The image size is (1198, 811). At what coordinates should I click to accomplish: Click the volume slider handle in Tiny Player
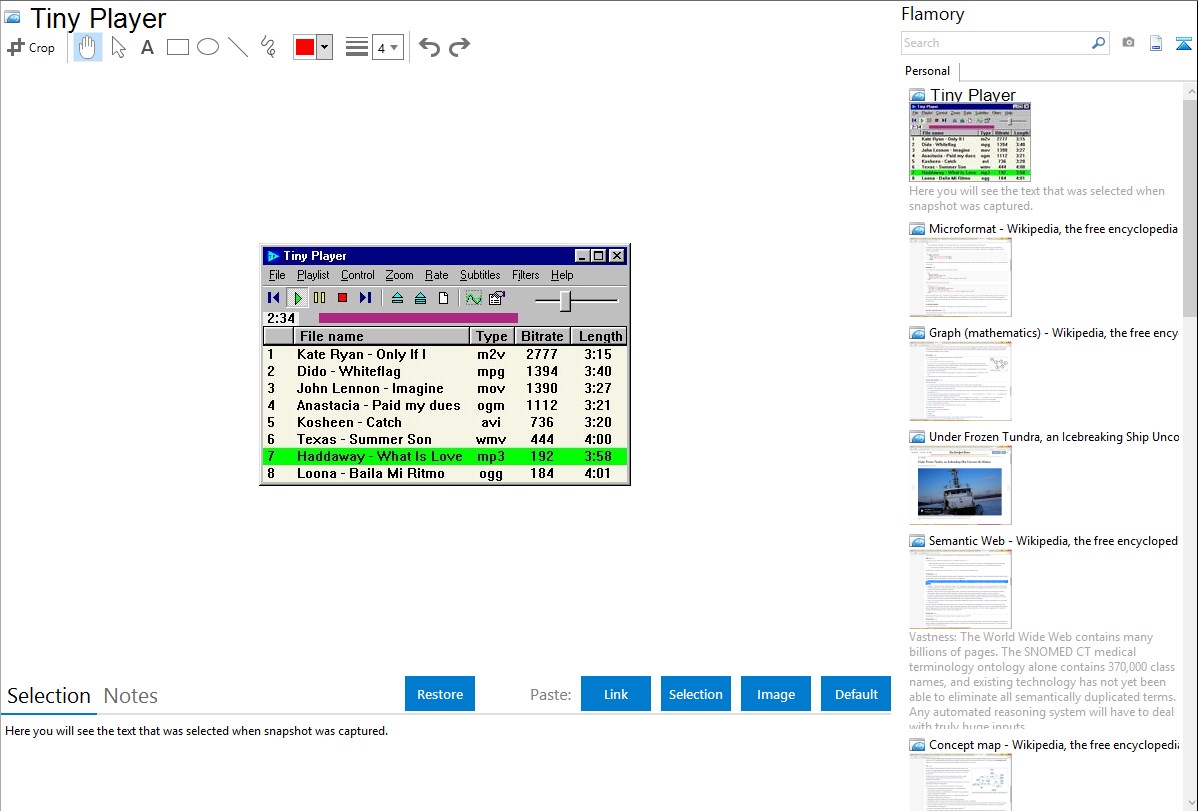tap(565, 301)
